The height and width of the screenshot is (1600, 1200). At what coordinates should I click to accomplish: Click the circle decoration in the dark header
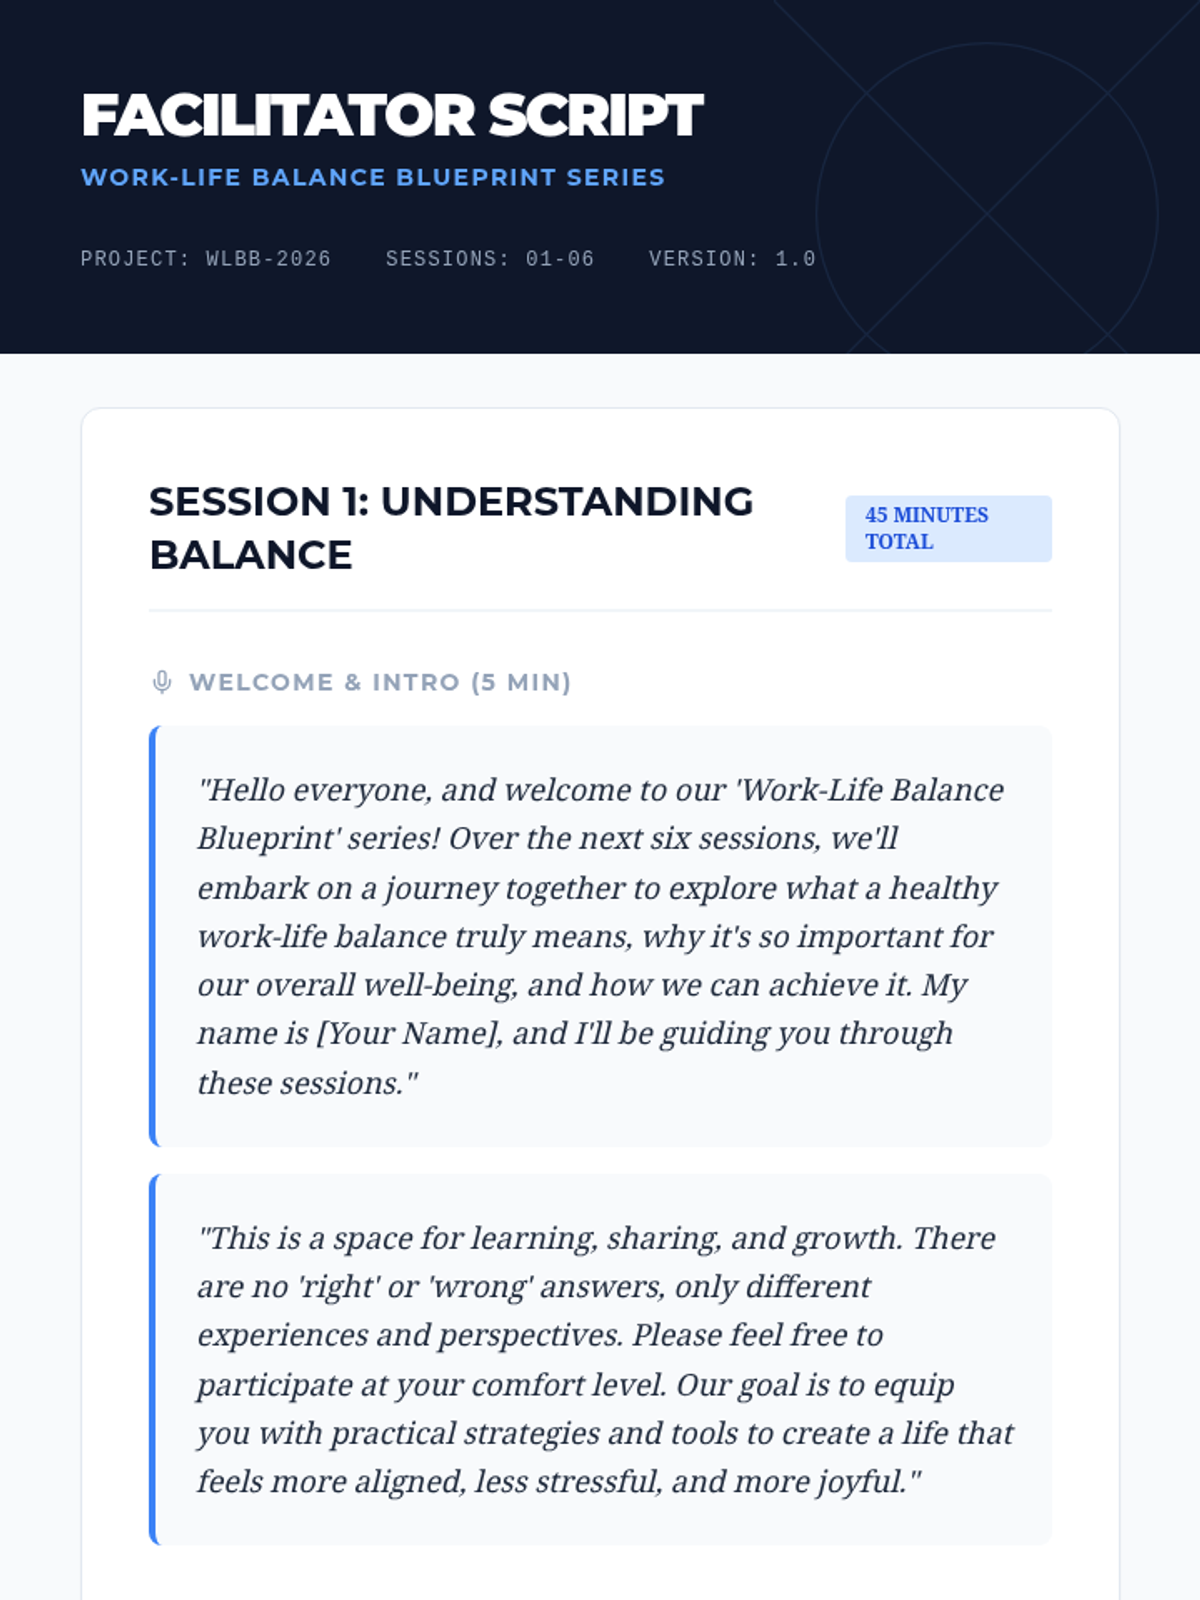[987, 214]
